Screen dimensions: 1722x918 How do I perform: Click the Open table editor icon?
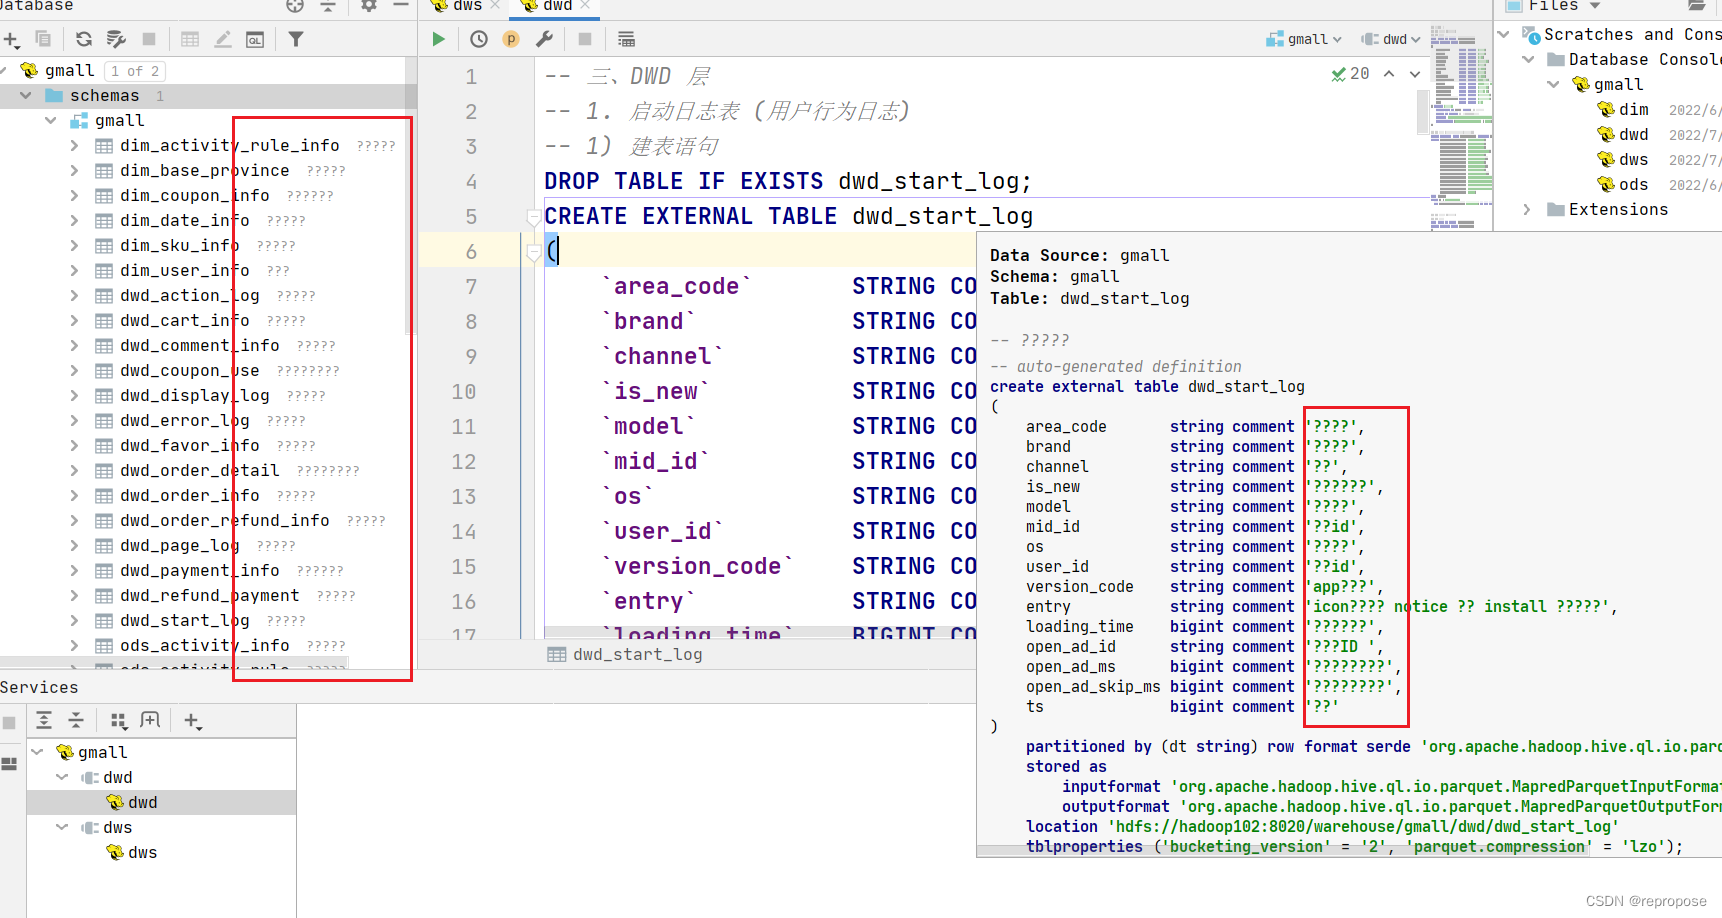tap(190, 39)
